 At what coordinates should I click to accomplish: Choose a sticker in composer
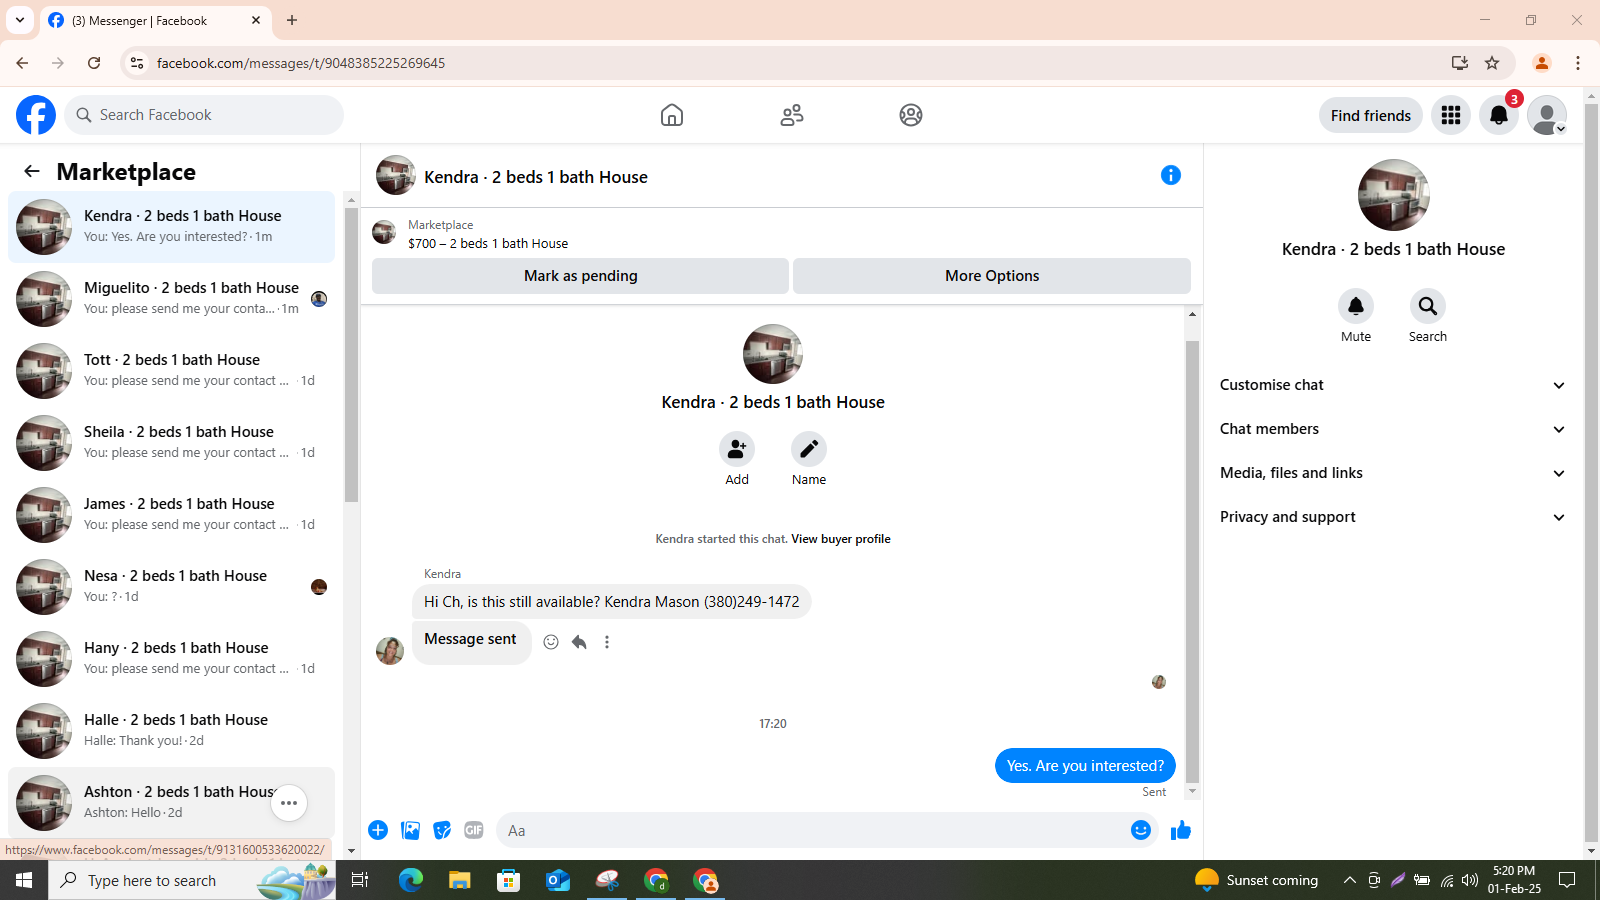442,830
